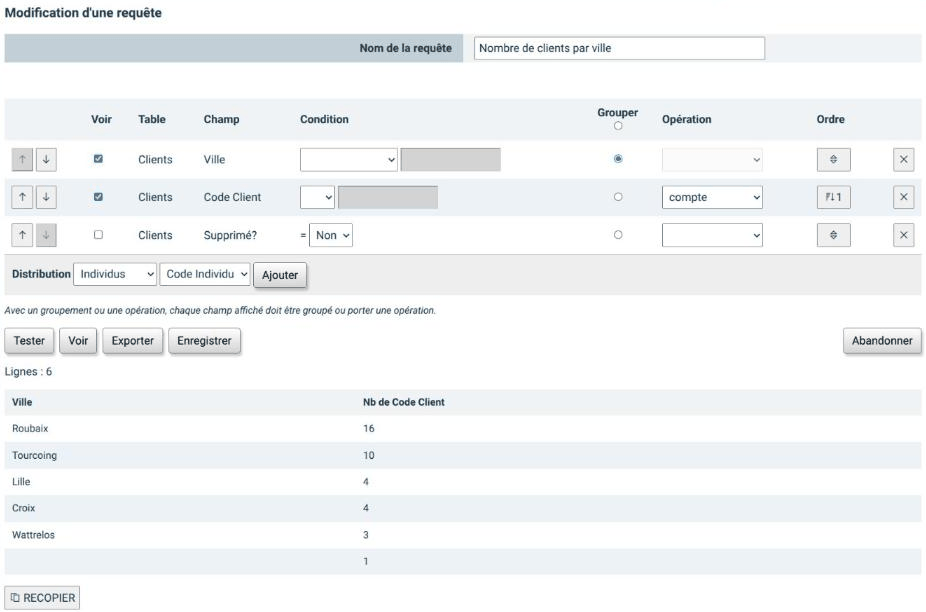The width and height of the screenshot is (926, 612).
Task: Open condition dropdown for Code Client row
Action: 317,197
